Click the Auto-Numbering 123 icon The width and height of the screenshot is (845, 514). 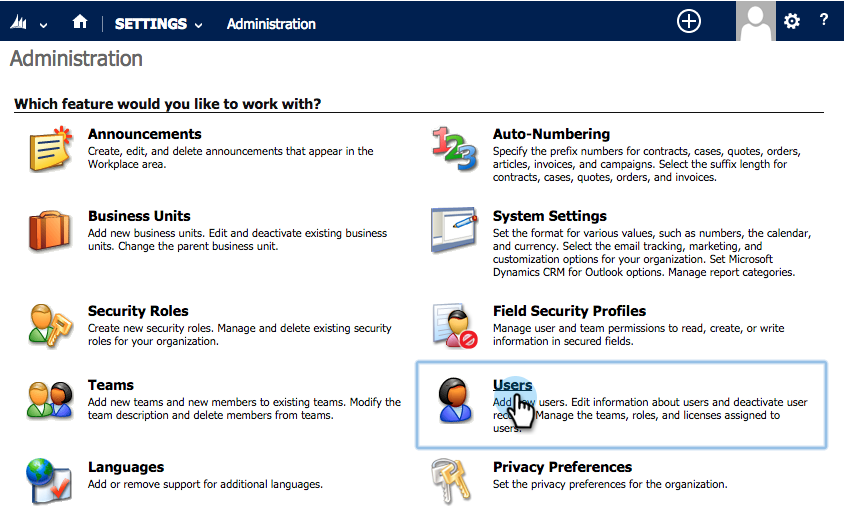tap(455, 149)
